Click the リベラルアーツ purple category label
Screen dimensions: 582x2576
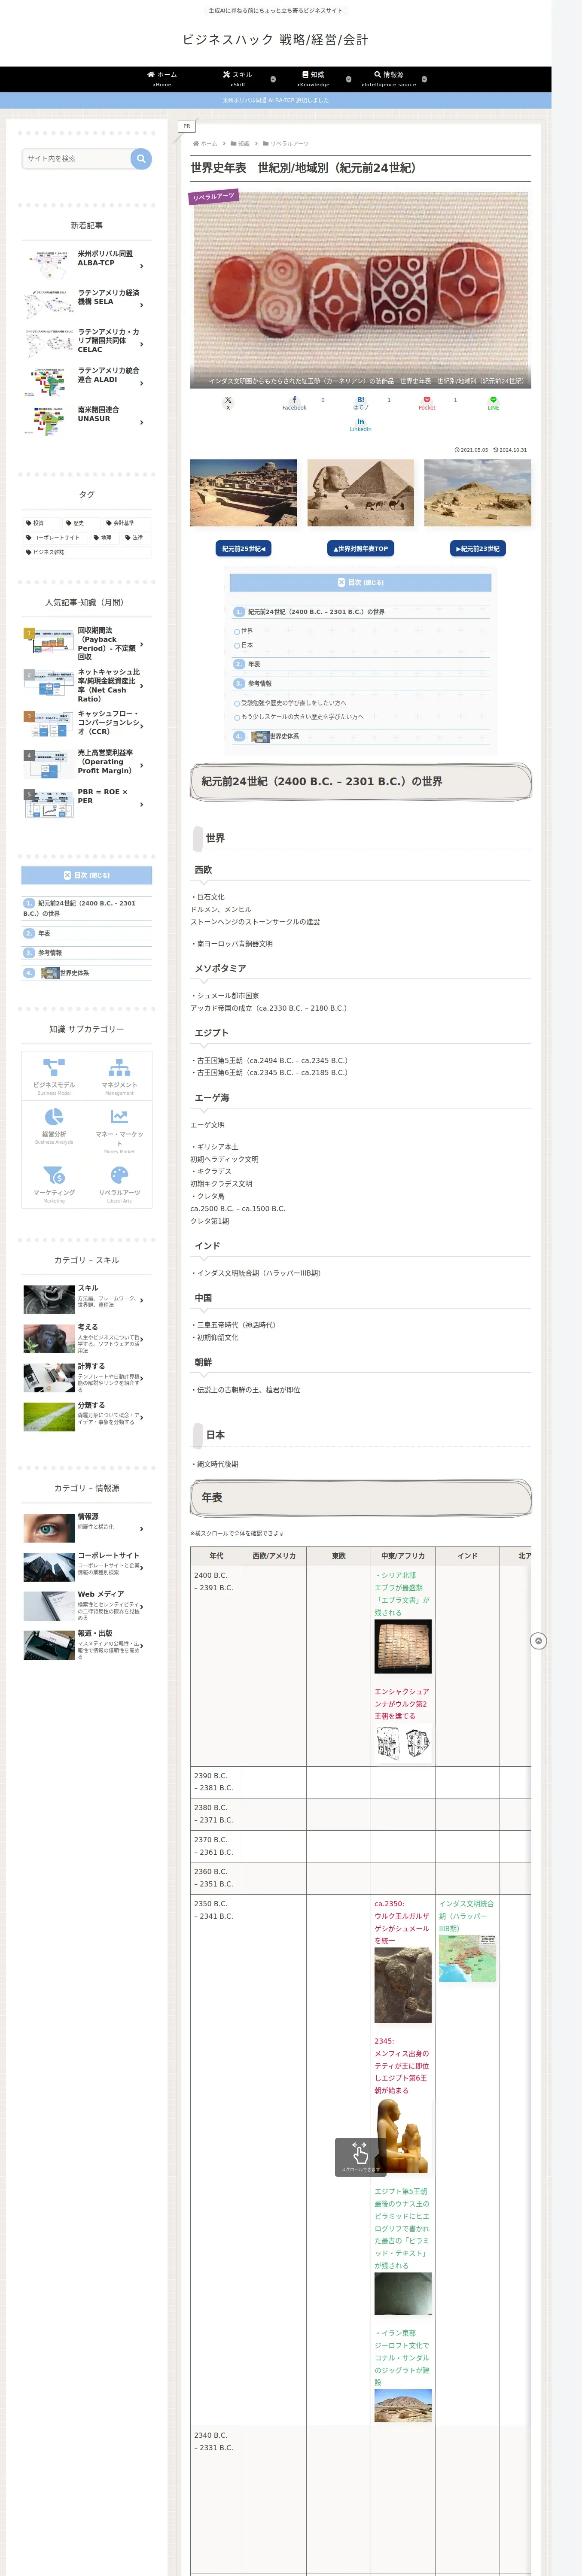214,196
